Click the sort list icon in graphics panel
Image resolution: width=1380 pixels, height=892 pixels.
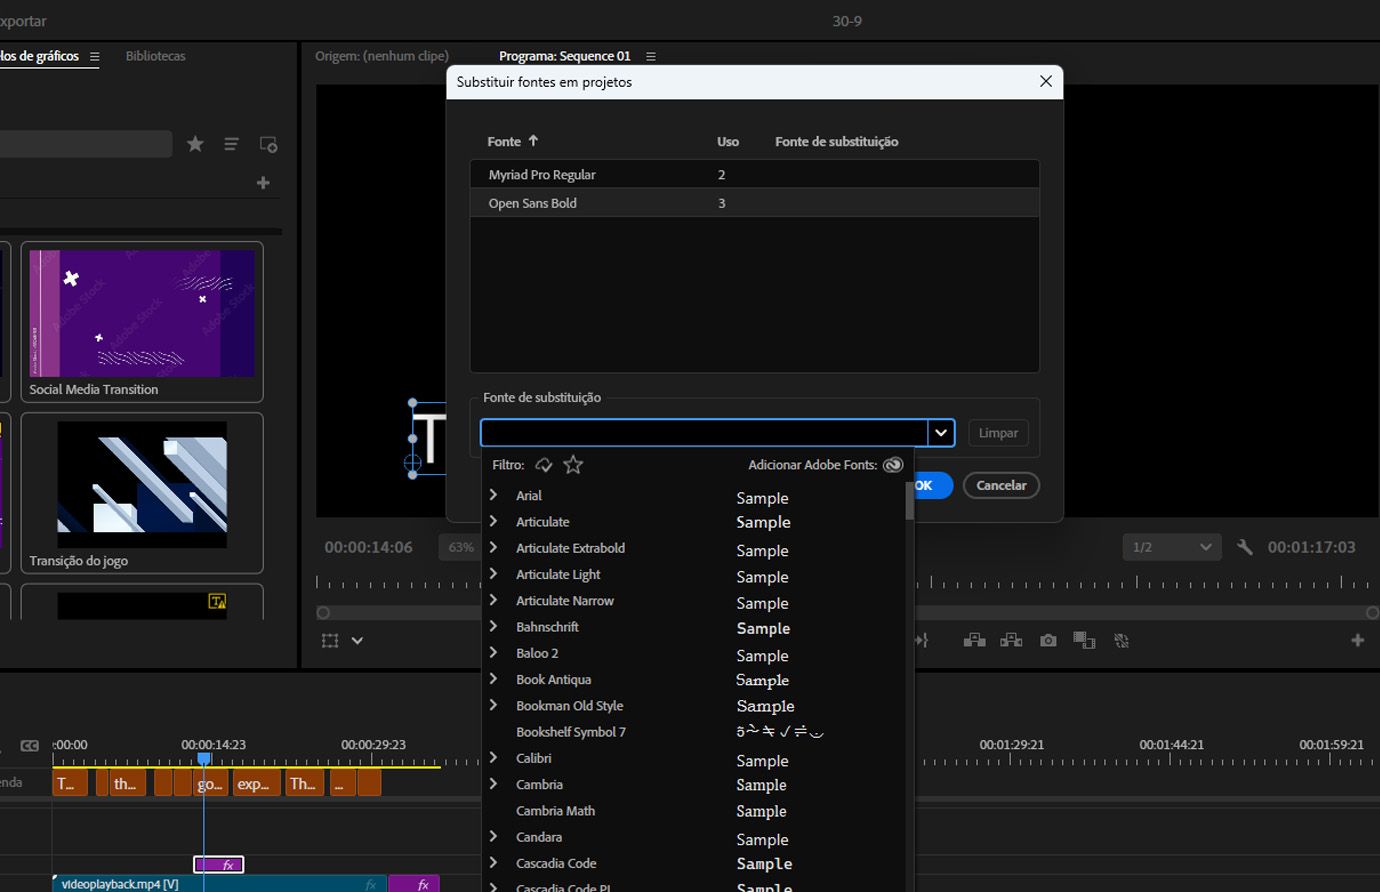[231, 145]
